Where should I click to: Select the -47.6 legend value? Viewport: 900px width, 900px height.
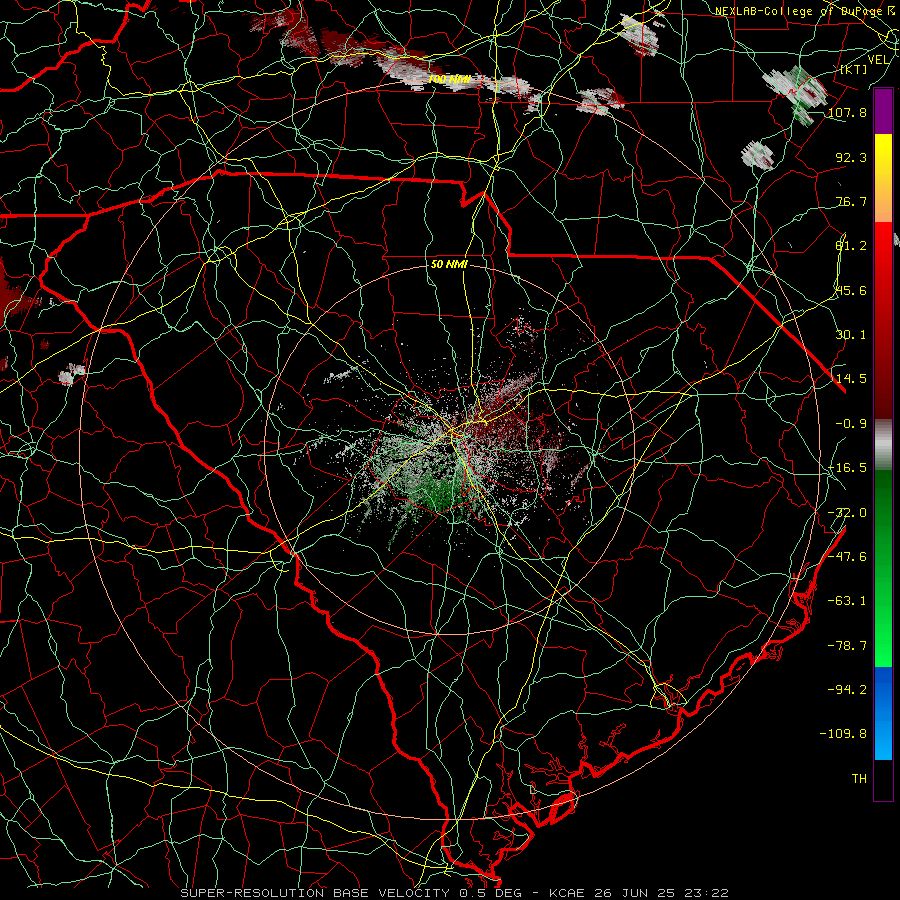[x=847, y=557]
